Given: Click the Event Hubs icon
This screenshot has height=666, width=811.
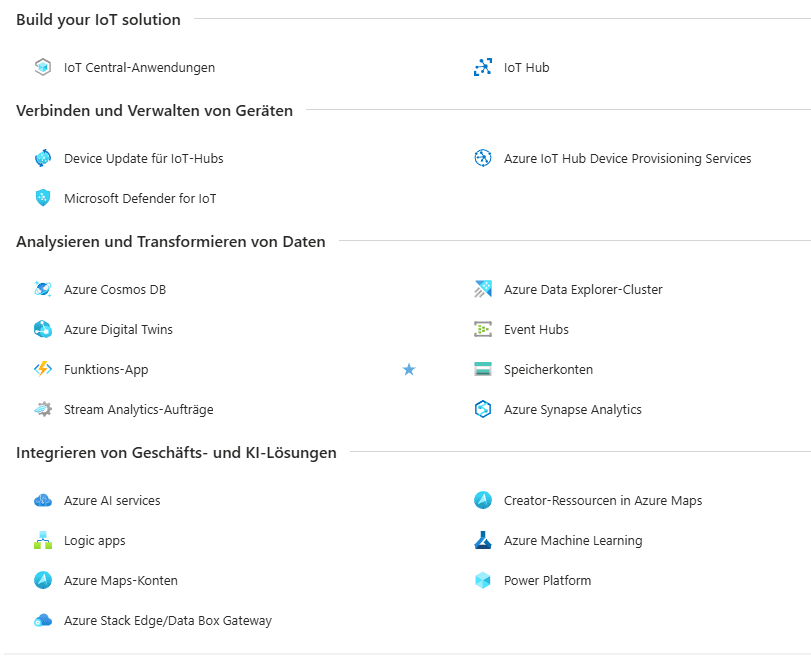Looking at the screenshot, I should pyautogui.click(x=483, y=330).
